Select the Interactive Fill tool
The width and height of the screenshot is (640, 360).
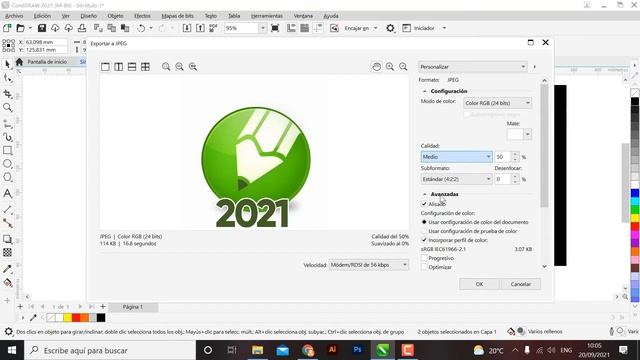click(x=7, y=282)
